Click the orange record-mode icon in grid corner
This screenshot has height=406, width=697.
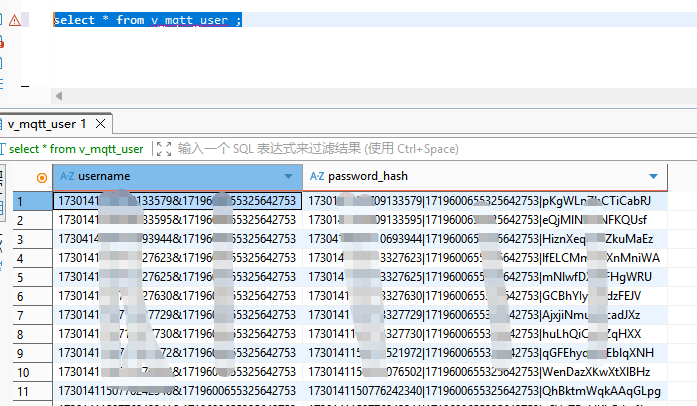[41, 177]
